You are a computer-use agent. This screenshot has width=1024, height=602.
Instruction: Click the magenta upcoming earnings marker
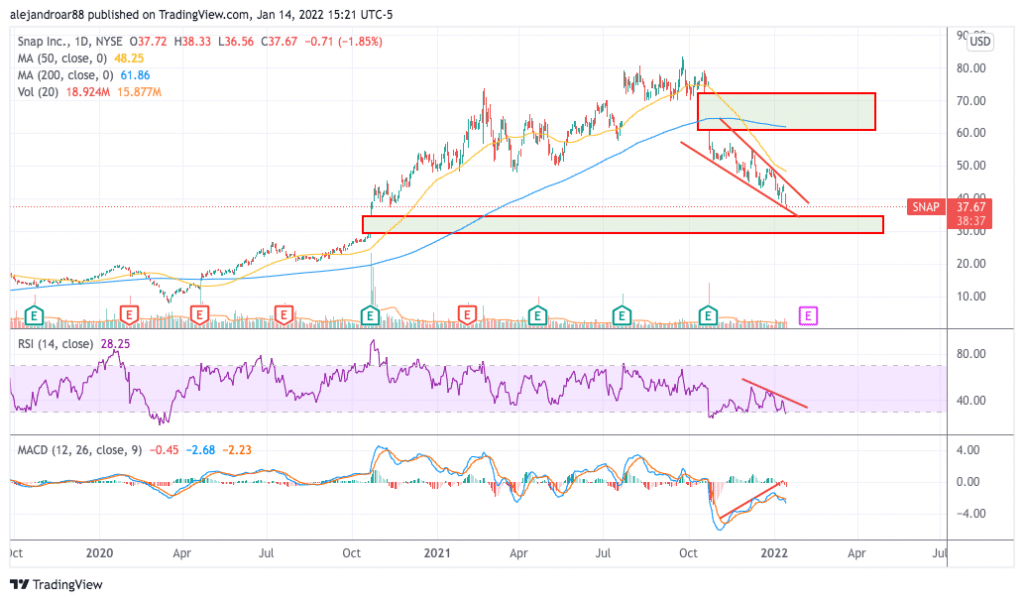click(x=808, y=316)
